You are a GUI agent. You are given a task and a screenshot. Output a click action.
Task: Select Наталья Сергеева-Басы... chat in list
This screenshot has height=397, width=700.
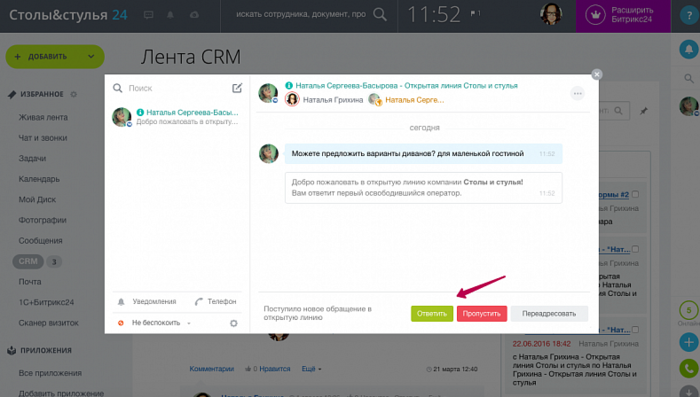click(x=177, y=117)
